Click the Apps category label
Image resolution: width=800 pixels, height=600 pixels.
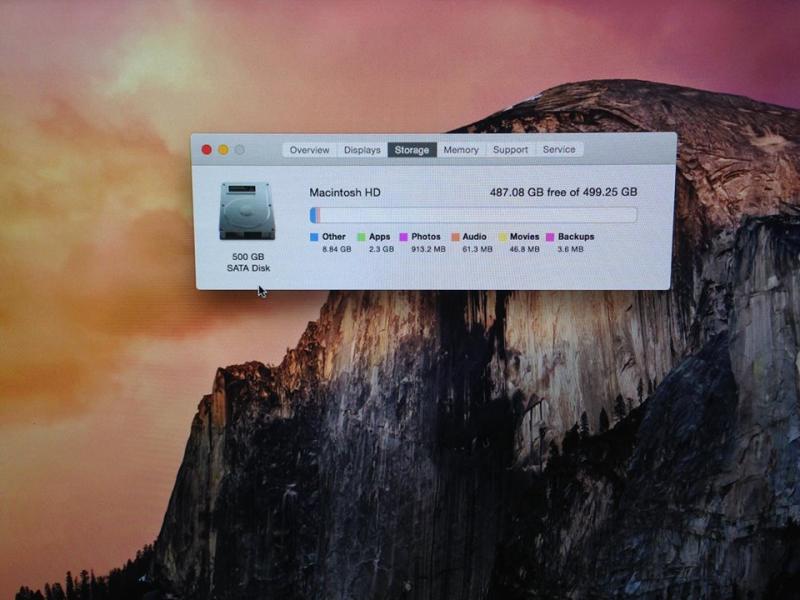tap(379, 237)
